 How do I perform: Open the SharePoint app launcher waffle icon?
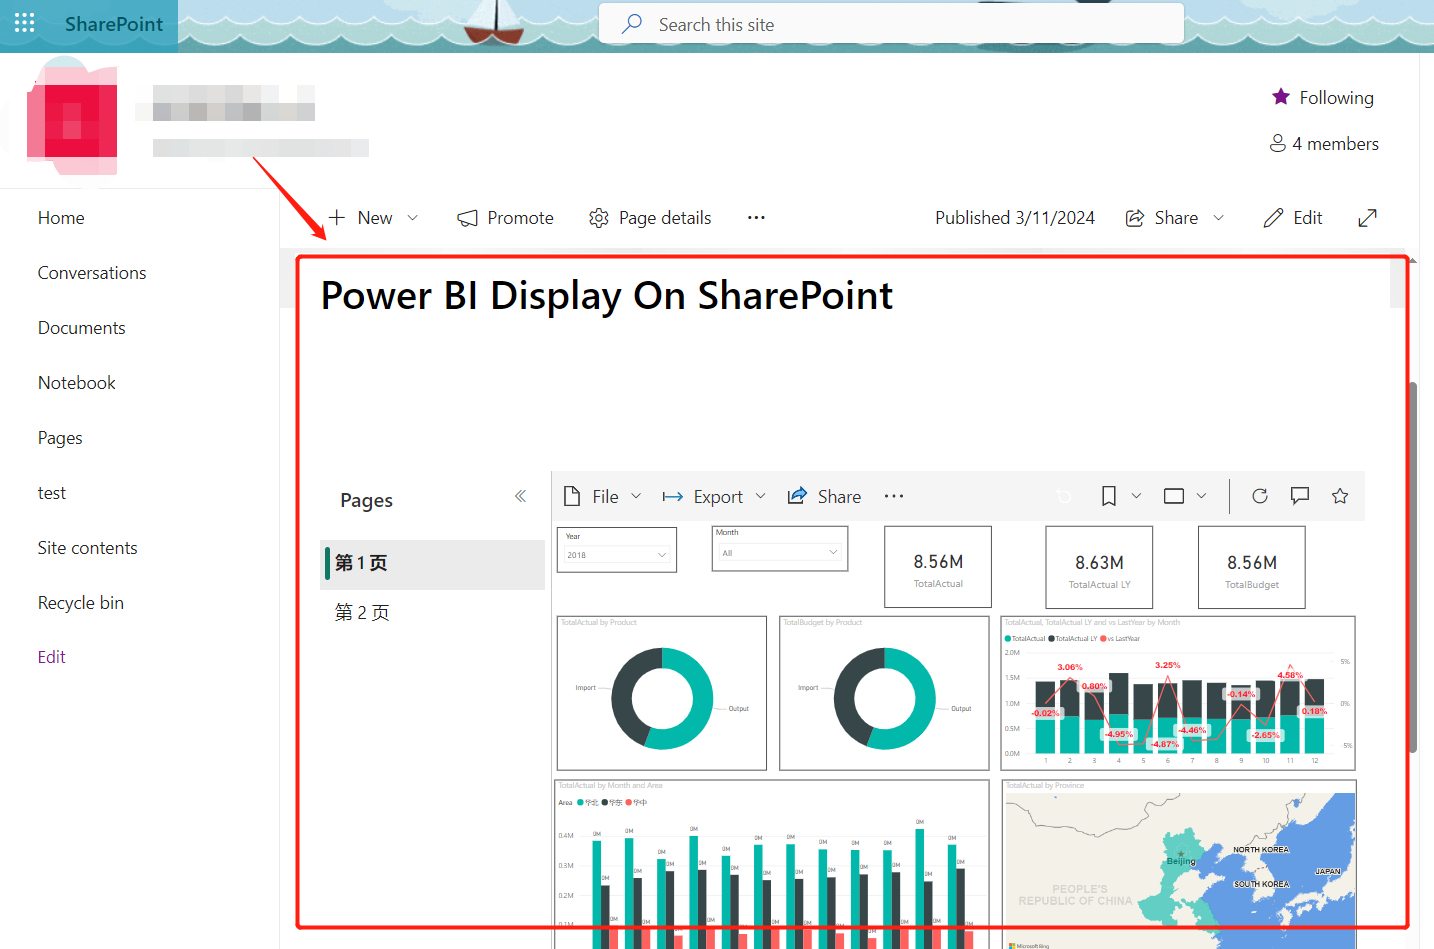[x=23, y=21]
